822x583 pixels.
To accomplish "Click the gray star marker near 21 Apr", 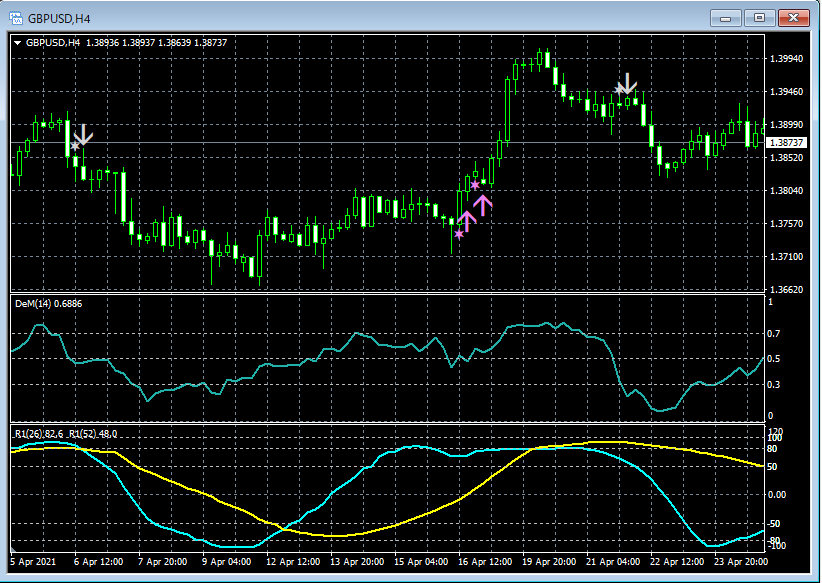I will pyautogui.click(x=619, y=91).
